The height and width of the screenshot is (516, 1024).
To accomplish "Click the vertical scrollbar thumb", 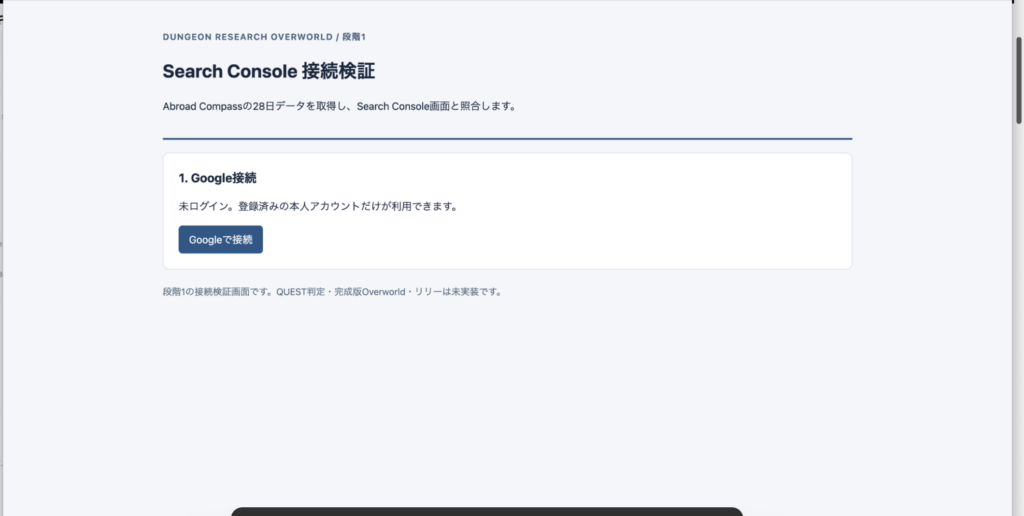I will pos(1018,80).
